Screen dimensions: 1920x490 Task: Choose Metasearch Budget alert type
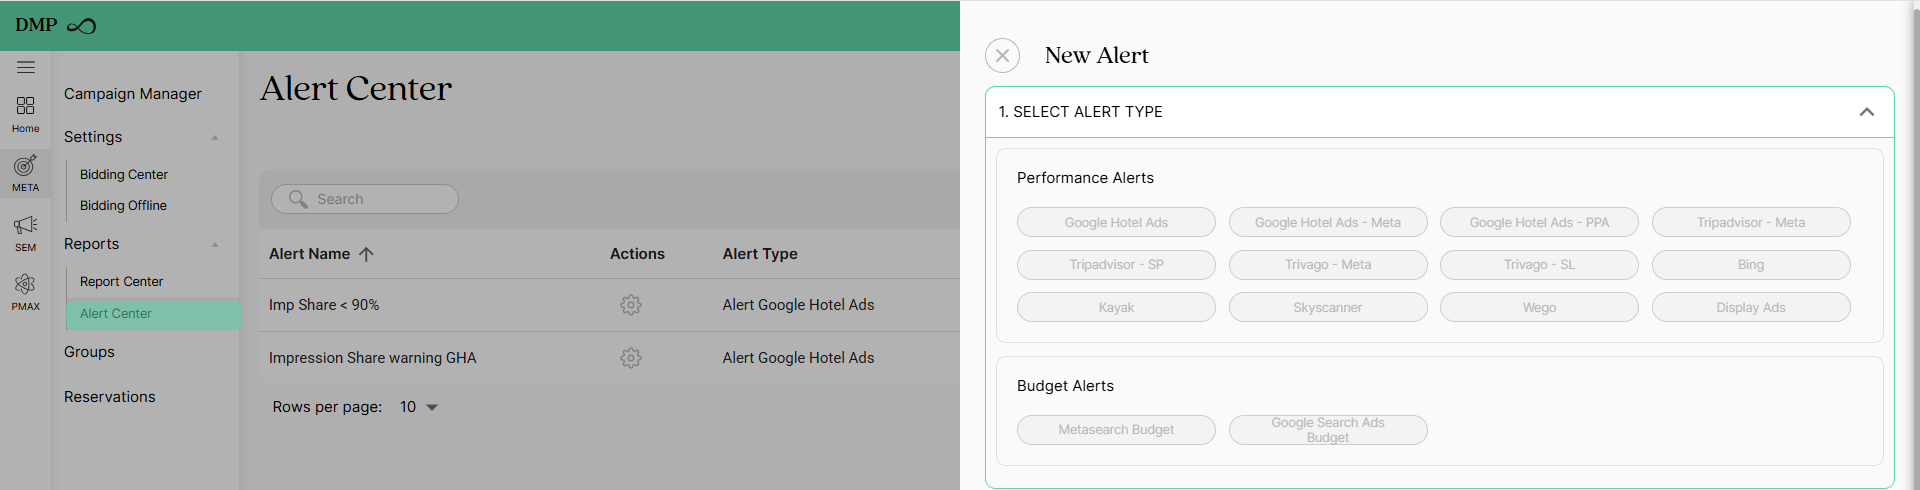pos(1116,430)
